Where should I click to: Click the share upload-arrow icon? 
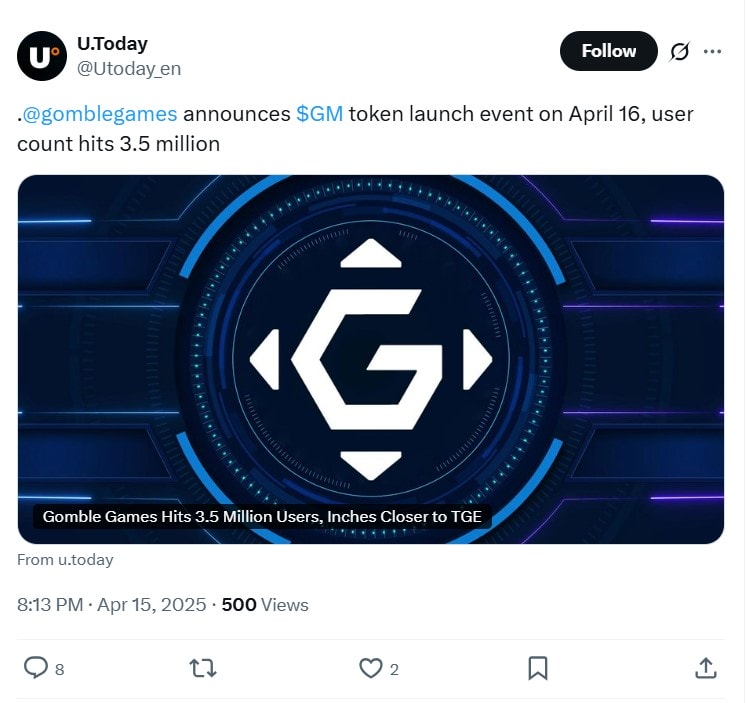pos(704,668)
